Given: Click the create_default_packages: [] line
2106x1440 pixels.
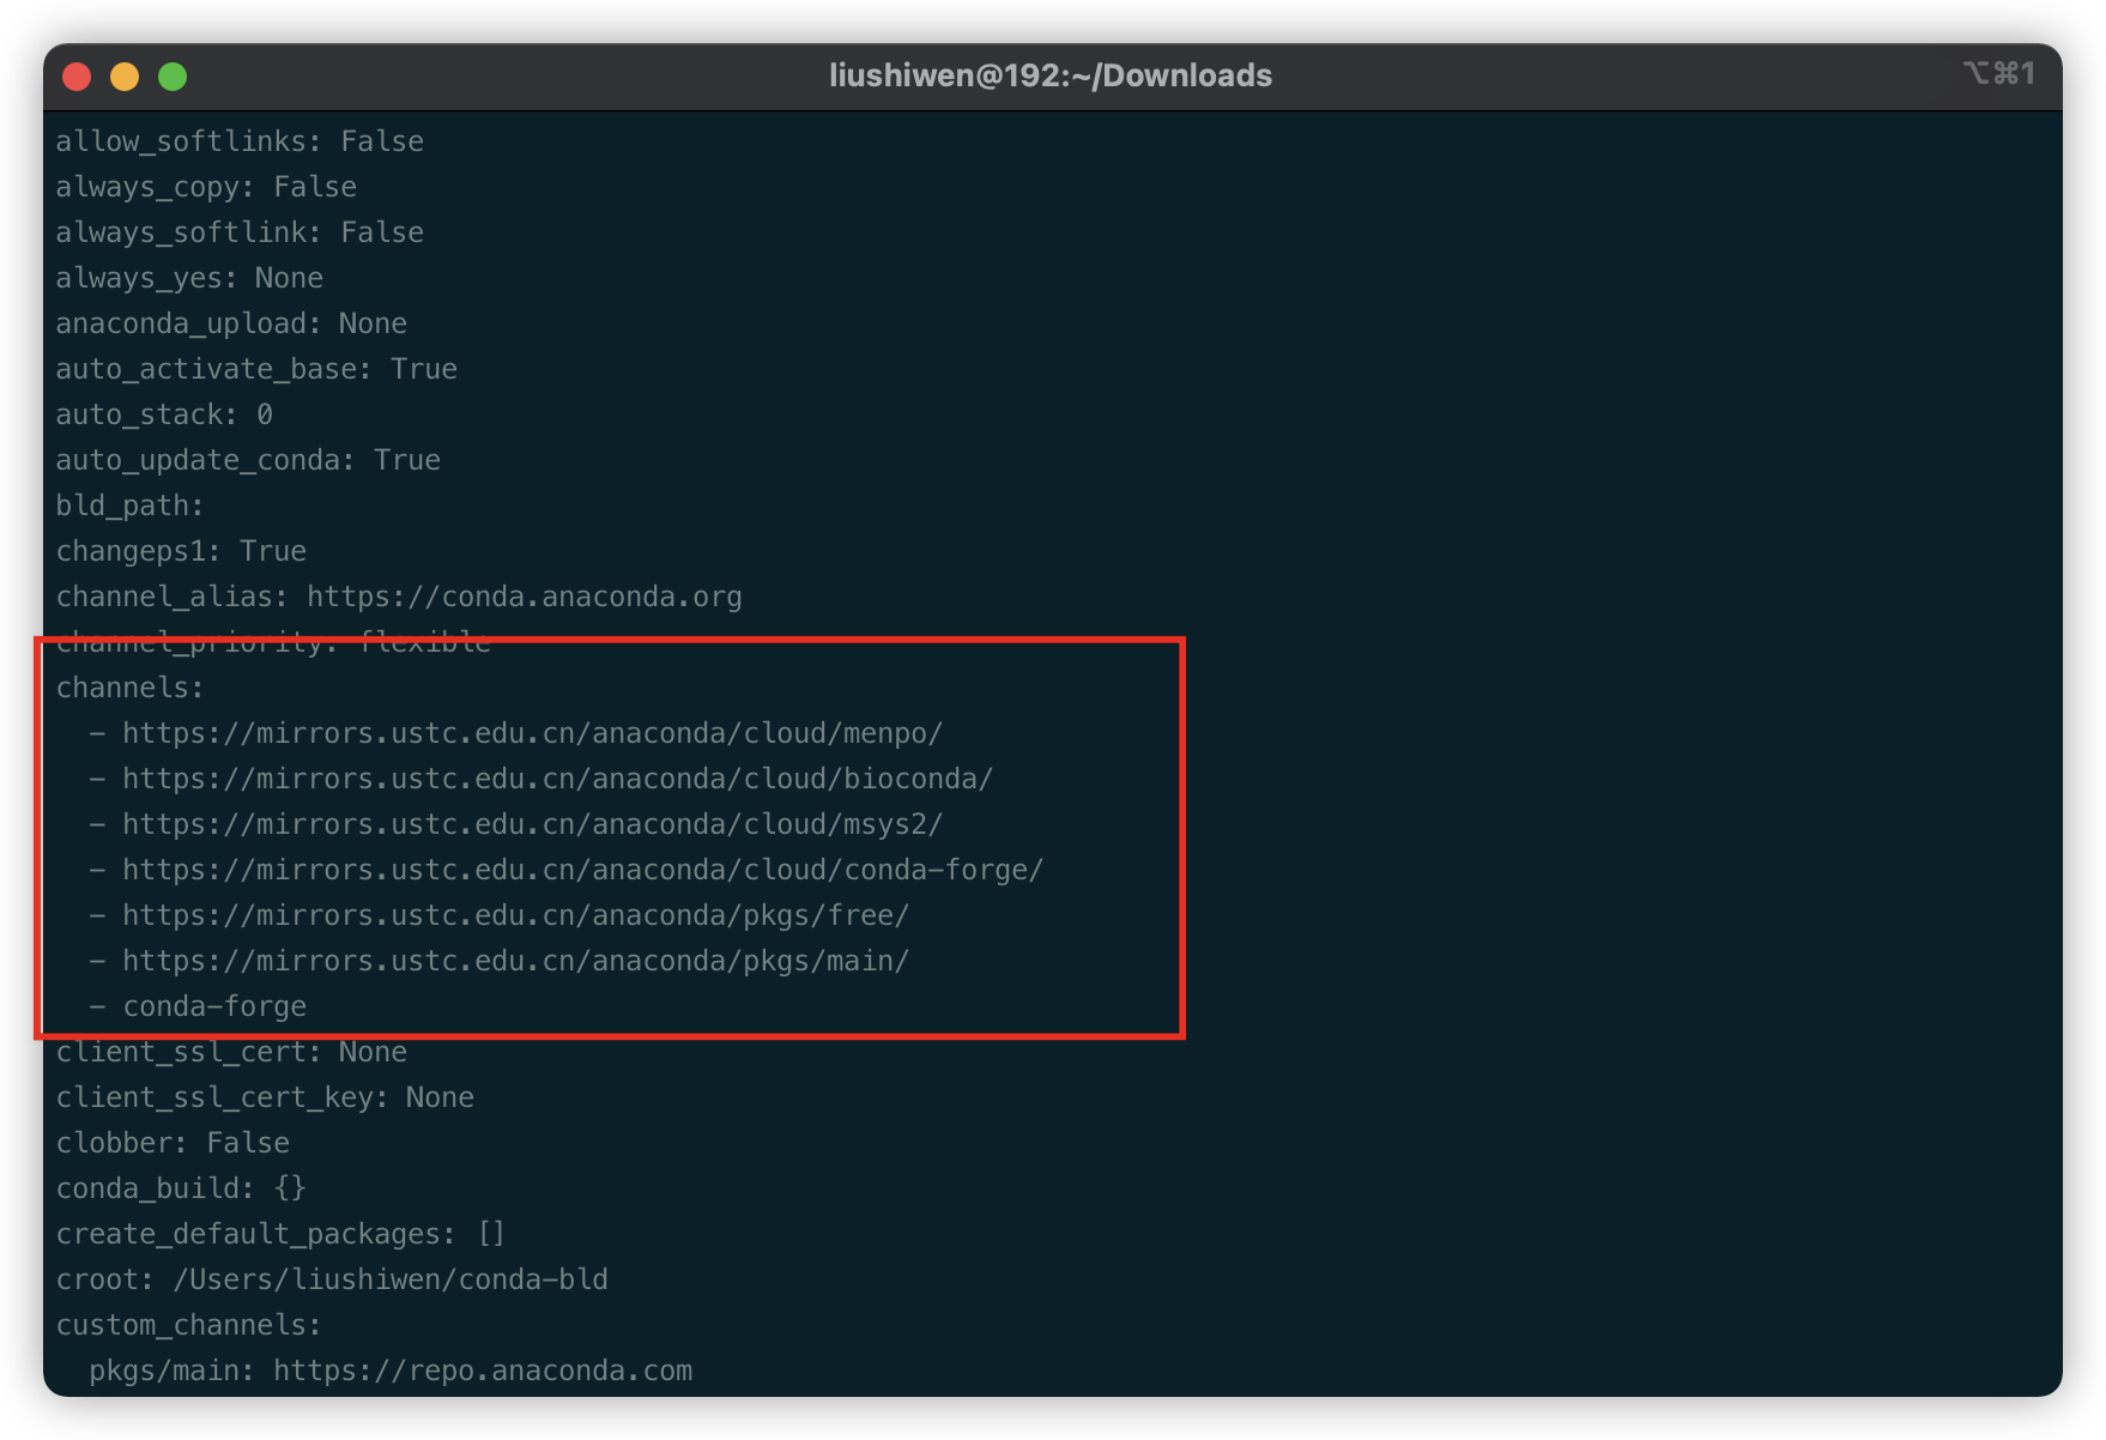Looking at the screenshot, I should (x=280, y=1234).
